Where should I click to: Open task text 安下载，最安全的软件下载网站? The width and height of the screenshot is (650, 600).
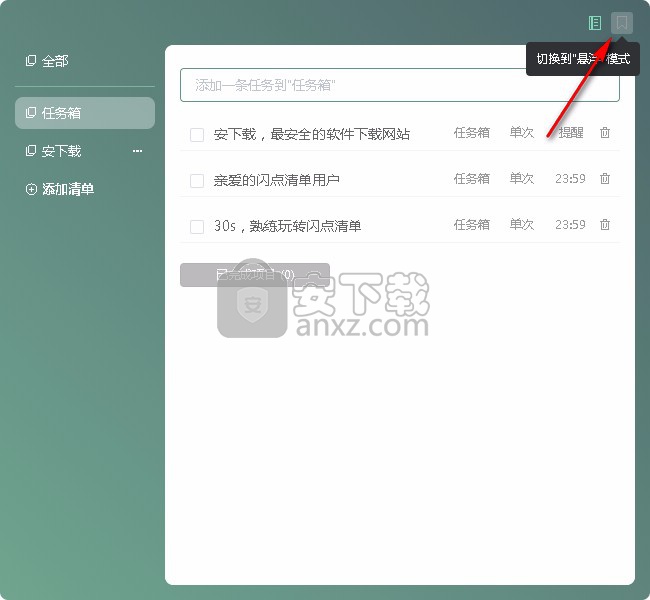312,134
